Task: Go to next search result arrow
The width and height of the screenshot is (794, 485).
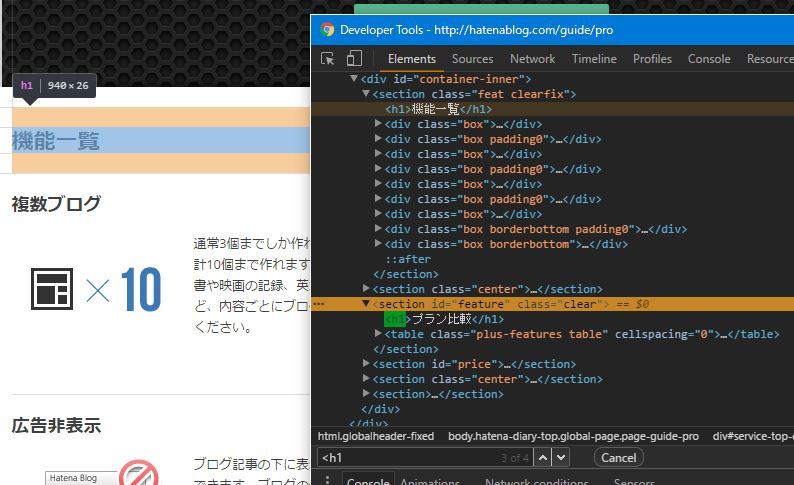Action: [x=561, y=458]
